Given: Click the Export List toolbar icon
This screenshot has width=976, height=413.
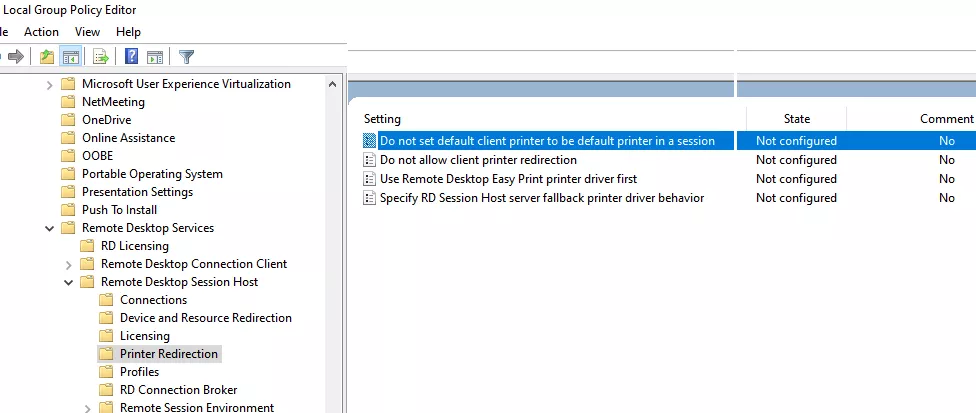Looking at the screenshot, I should (x=101, y=57).
